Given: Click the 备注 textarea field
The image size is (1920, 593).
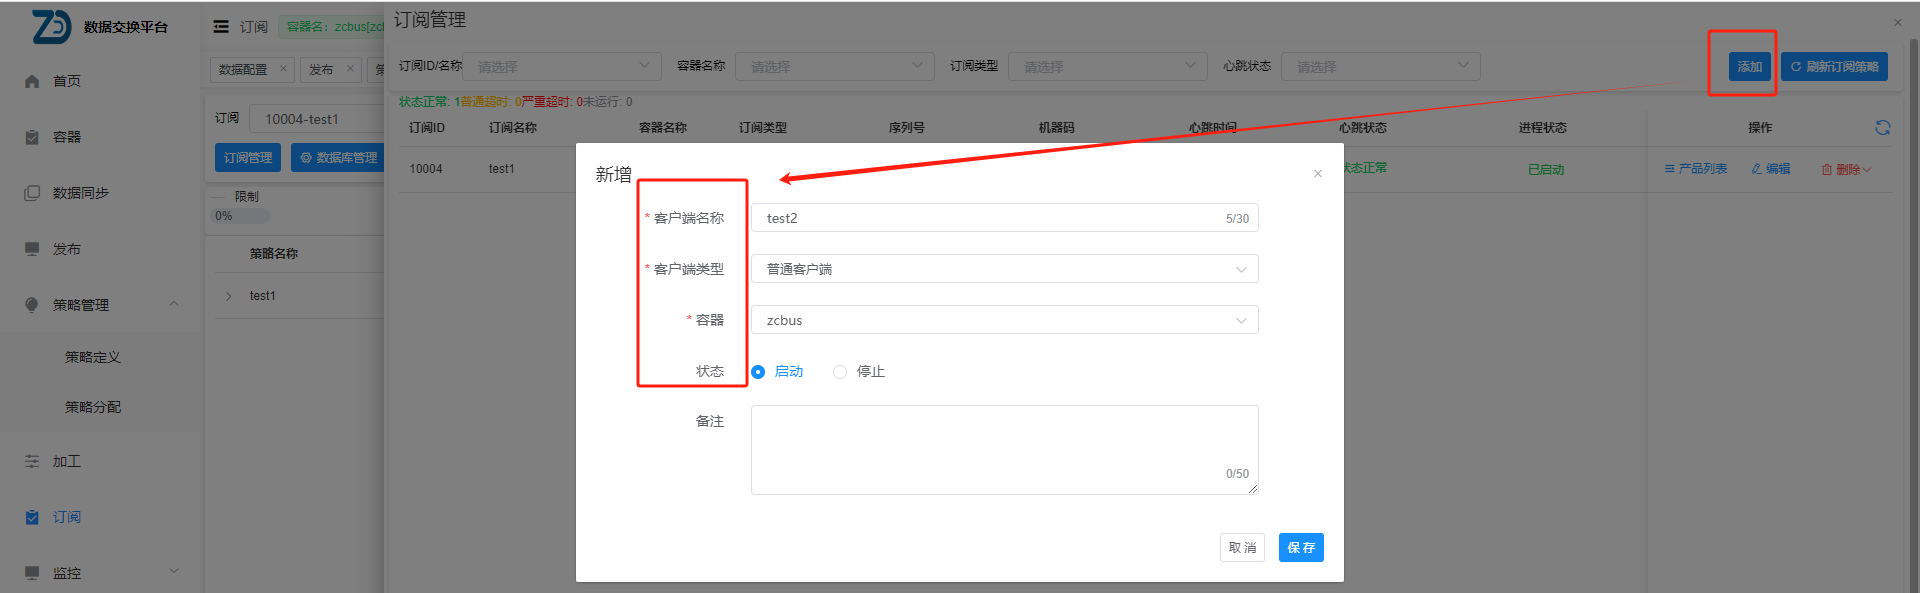Looking at the screenshot, I should 1004,449.
